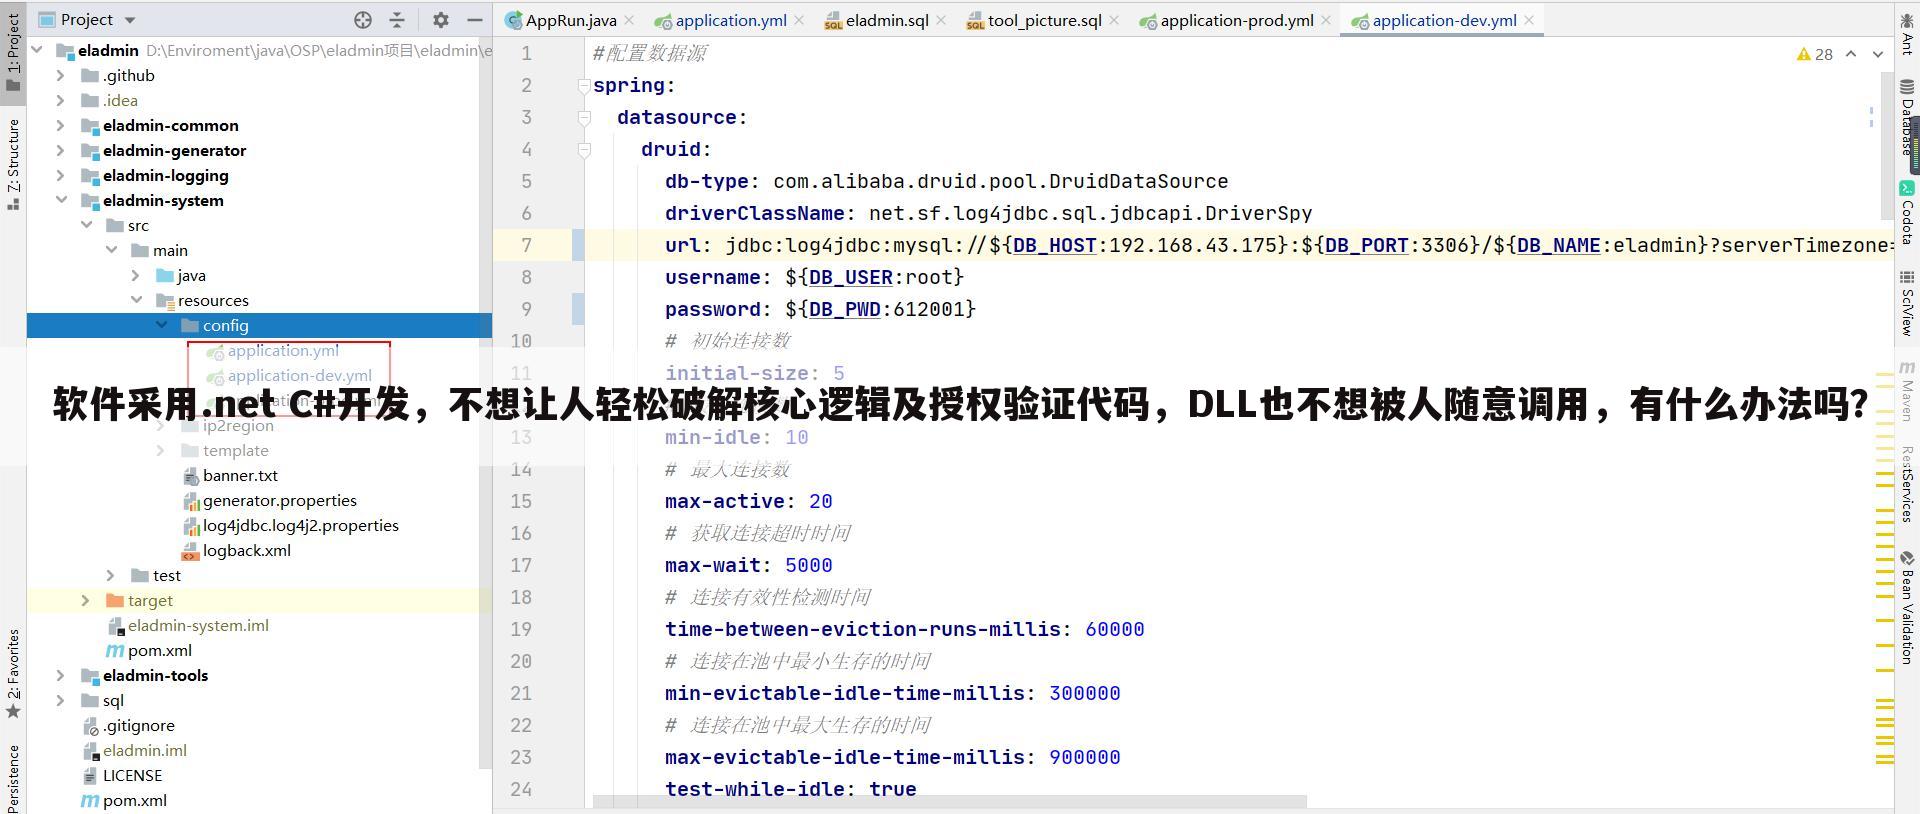
Task: Close the tool_picture.sql tab
Action: (1114, 20)
